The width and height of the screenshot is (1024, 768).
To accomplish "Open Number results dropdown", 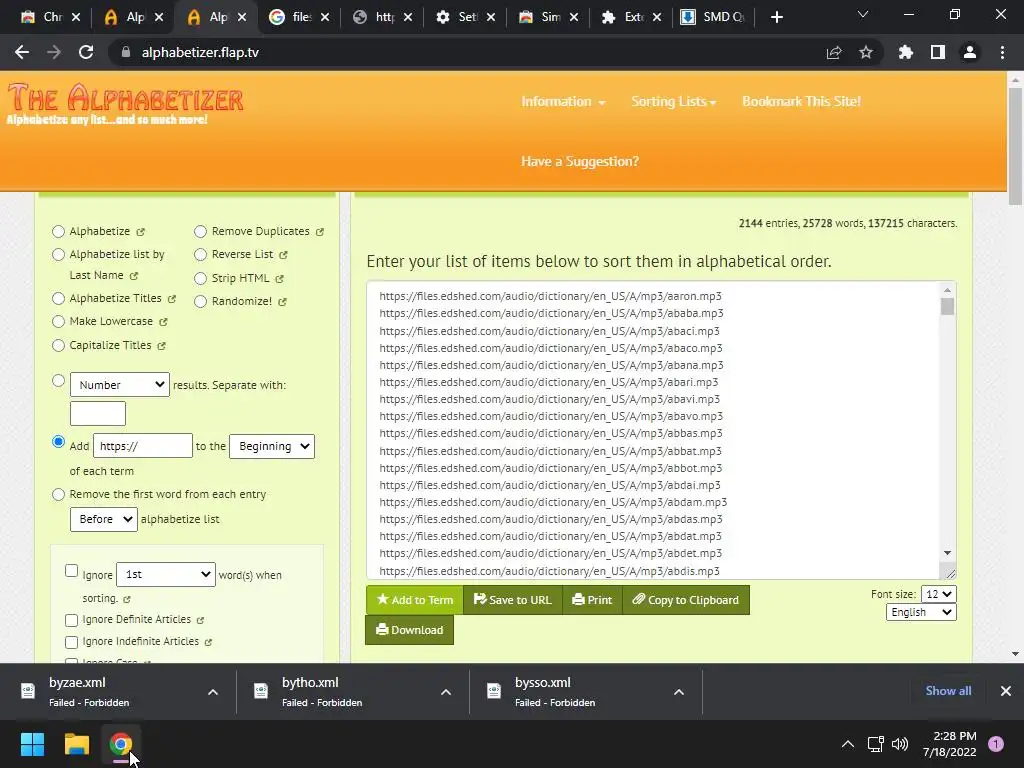I will tap(120, 385).
